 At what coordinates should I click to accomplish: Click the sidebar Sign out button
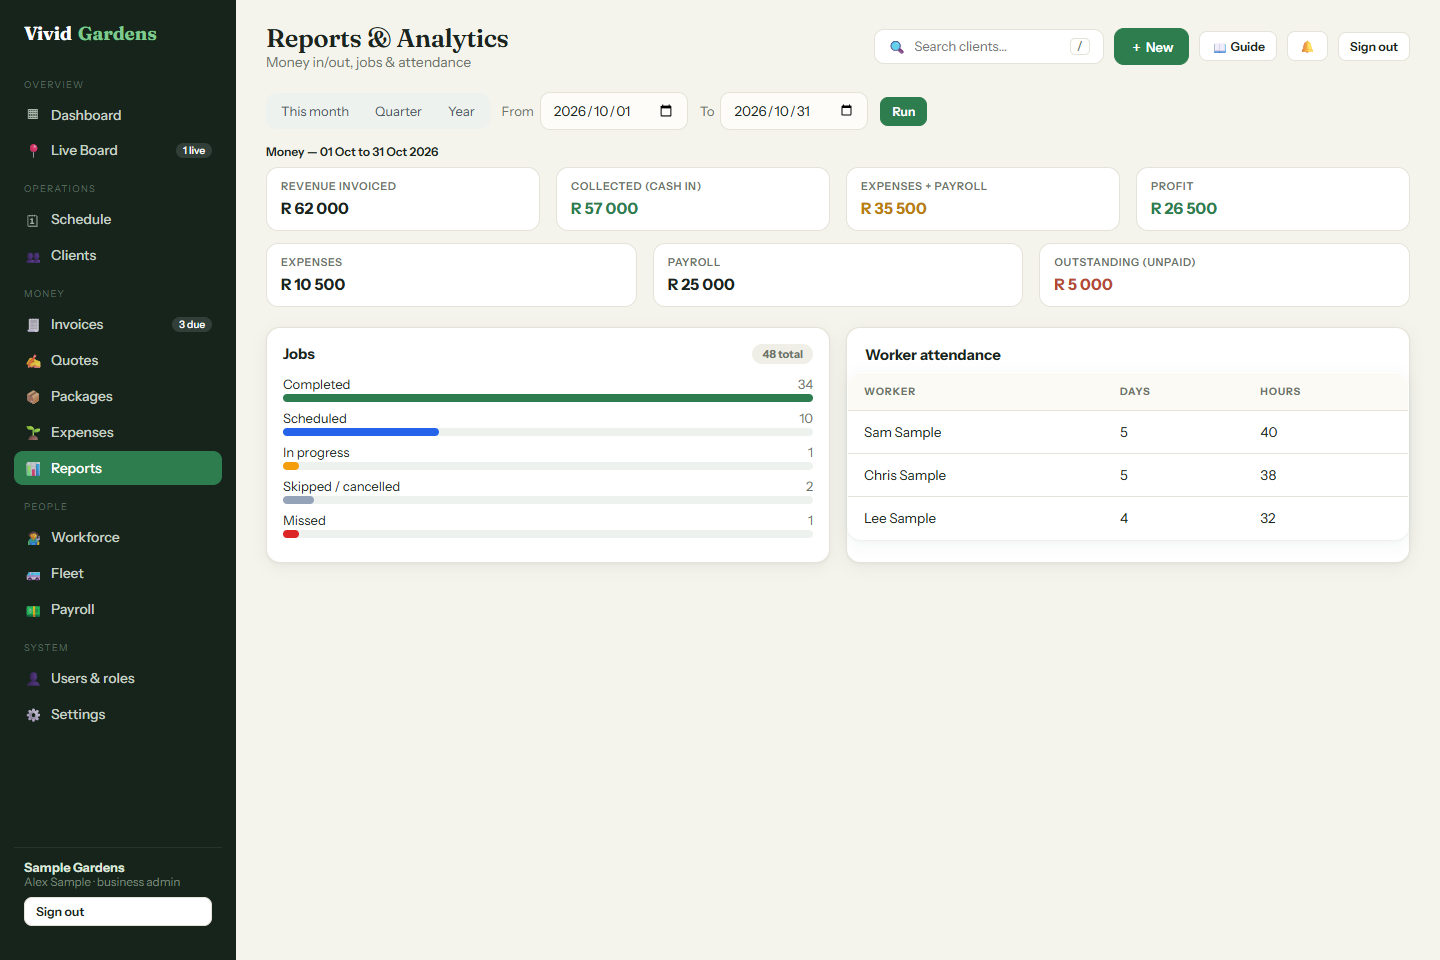point(118,912)
